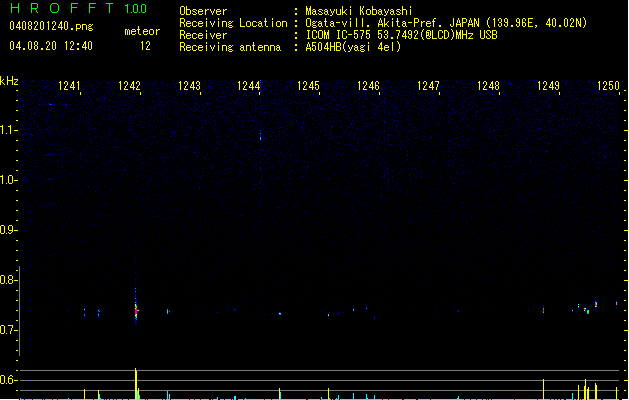Click the observer name Masayuki Kobayashi
The image size is (629, 400).
click(359, 11)
